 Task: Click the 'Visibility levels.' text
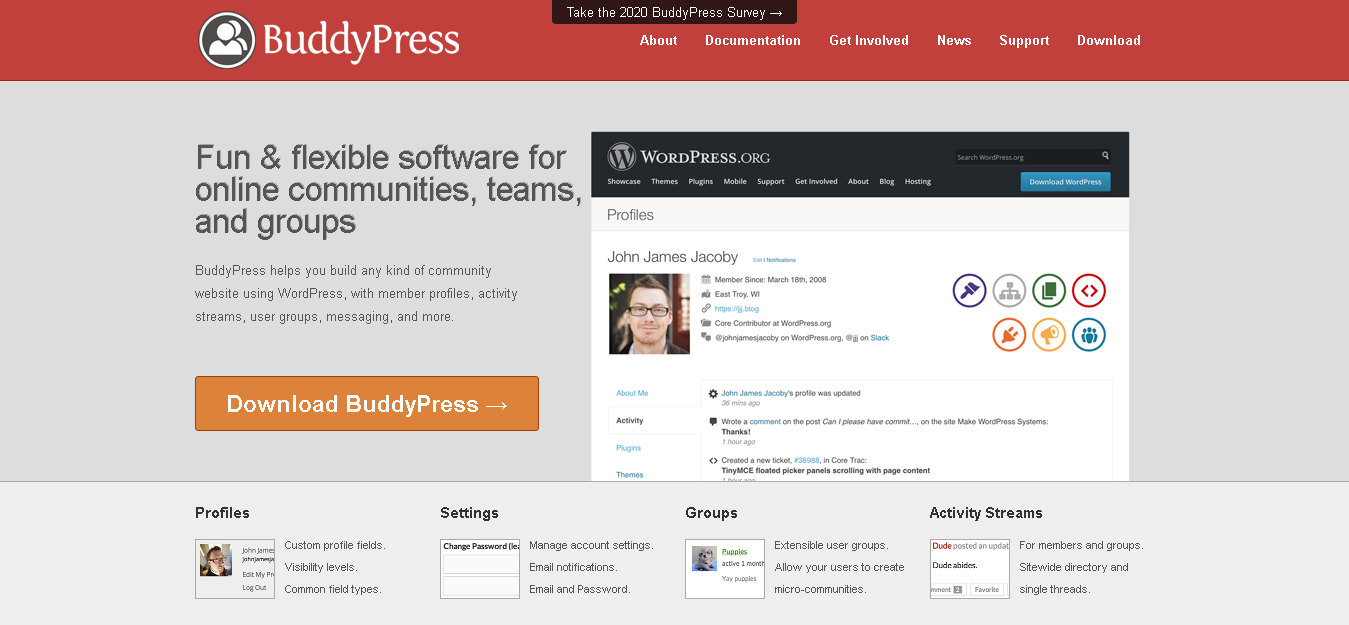click(321, 568)
